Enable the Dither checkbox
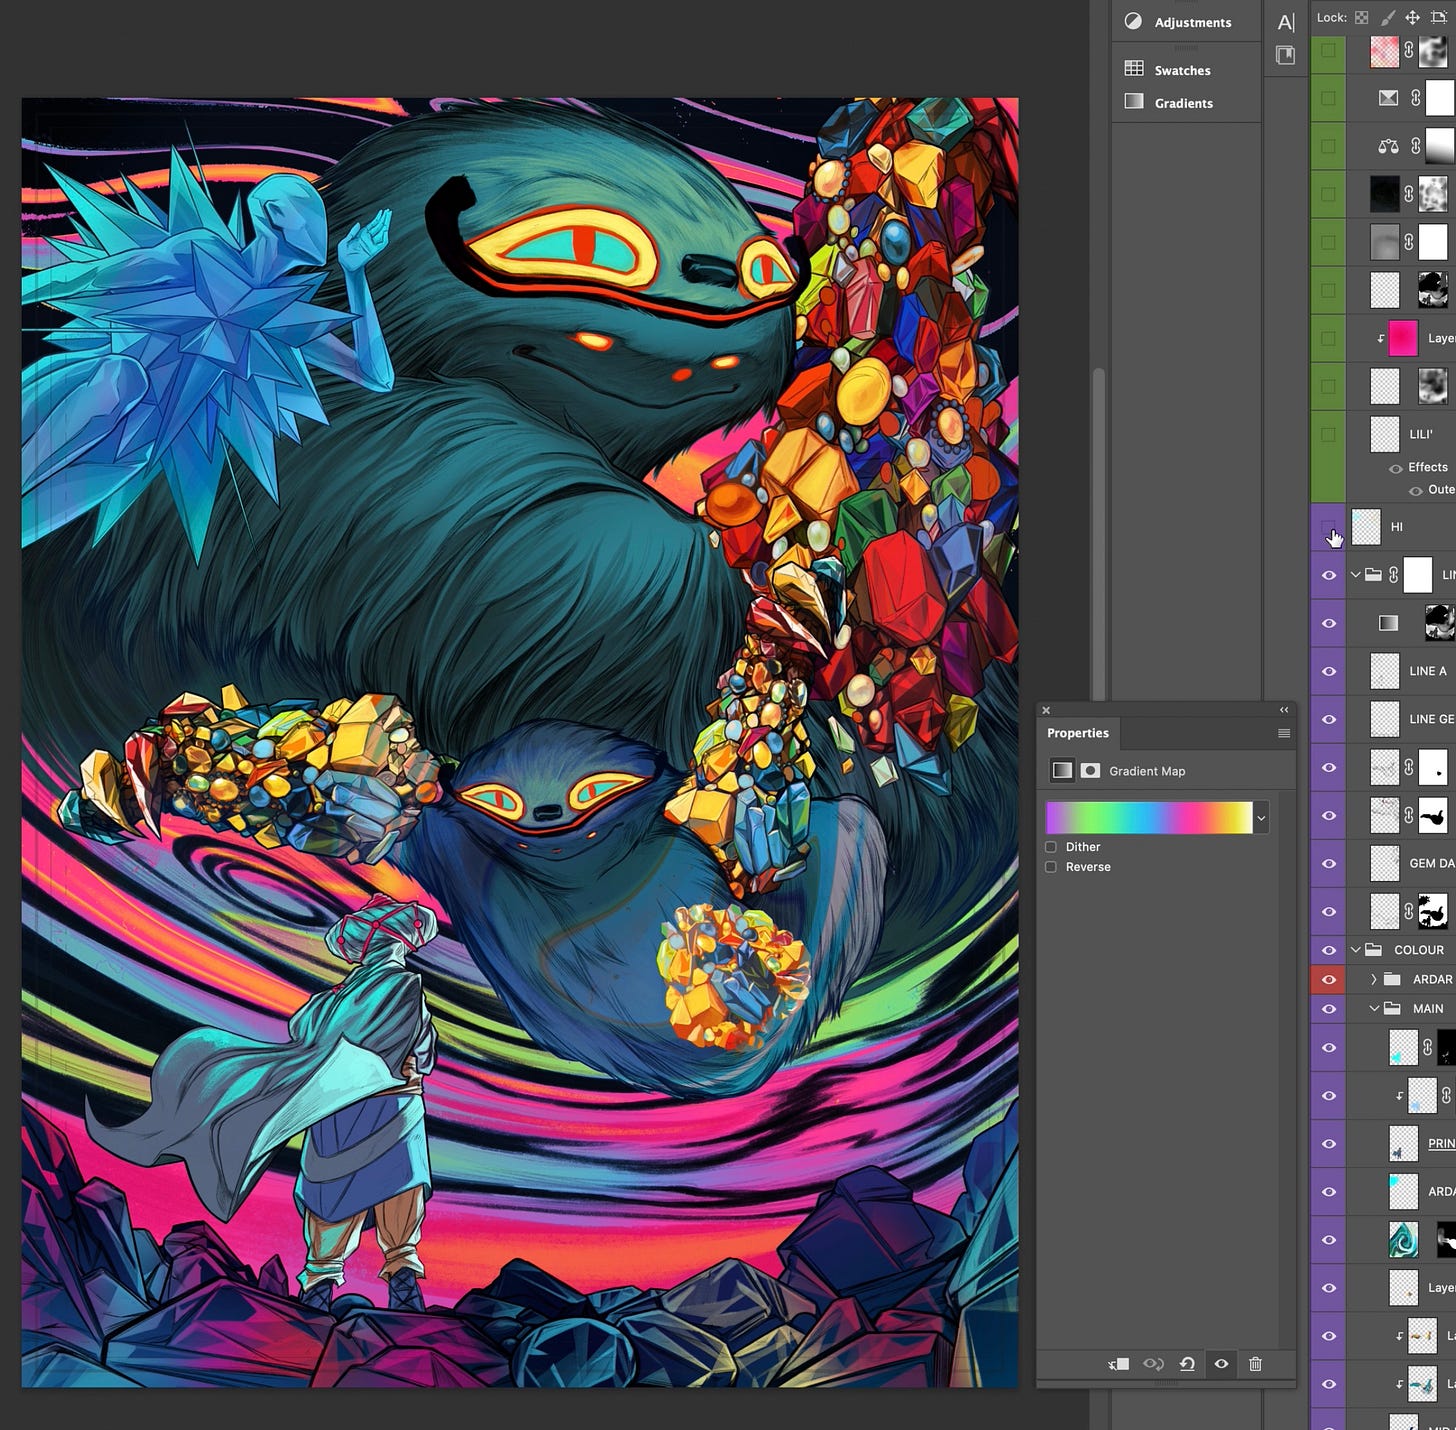This screenshot has height=1430, width=1456. coord(1051,847)
